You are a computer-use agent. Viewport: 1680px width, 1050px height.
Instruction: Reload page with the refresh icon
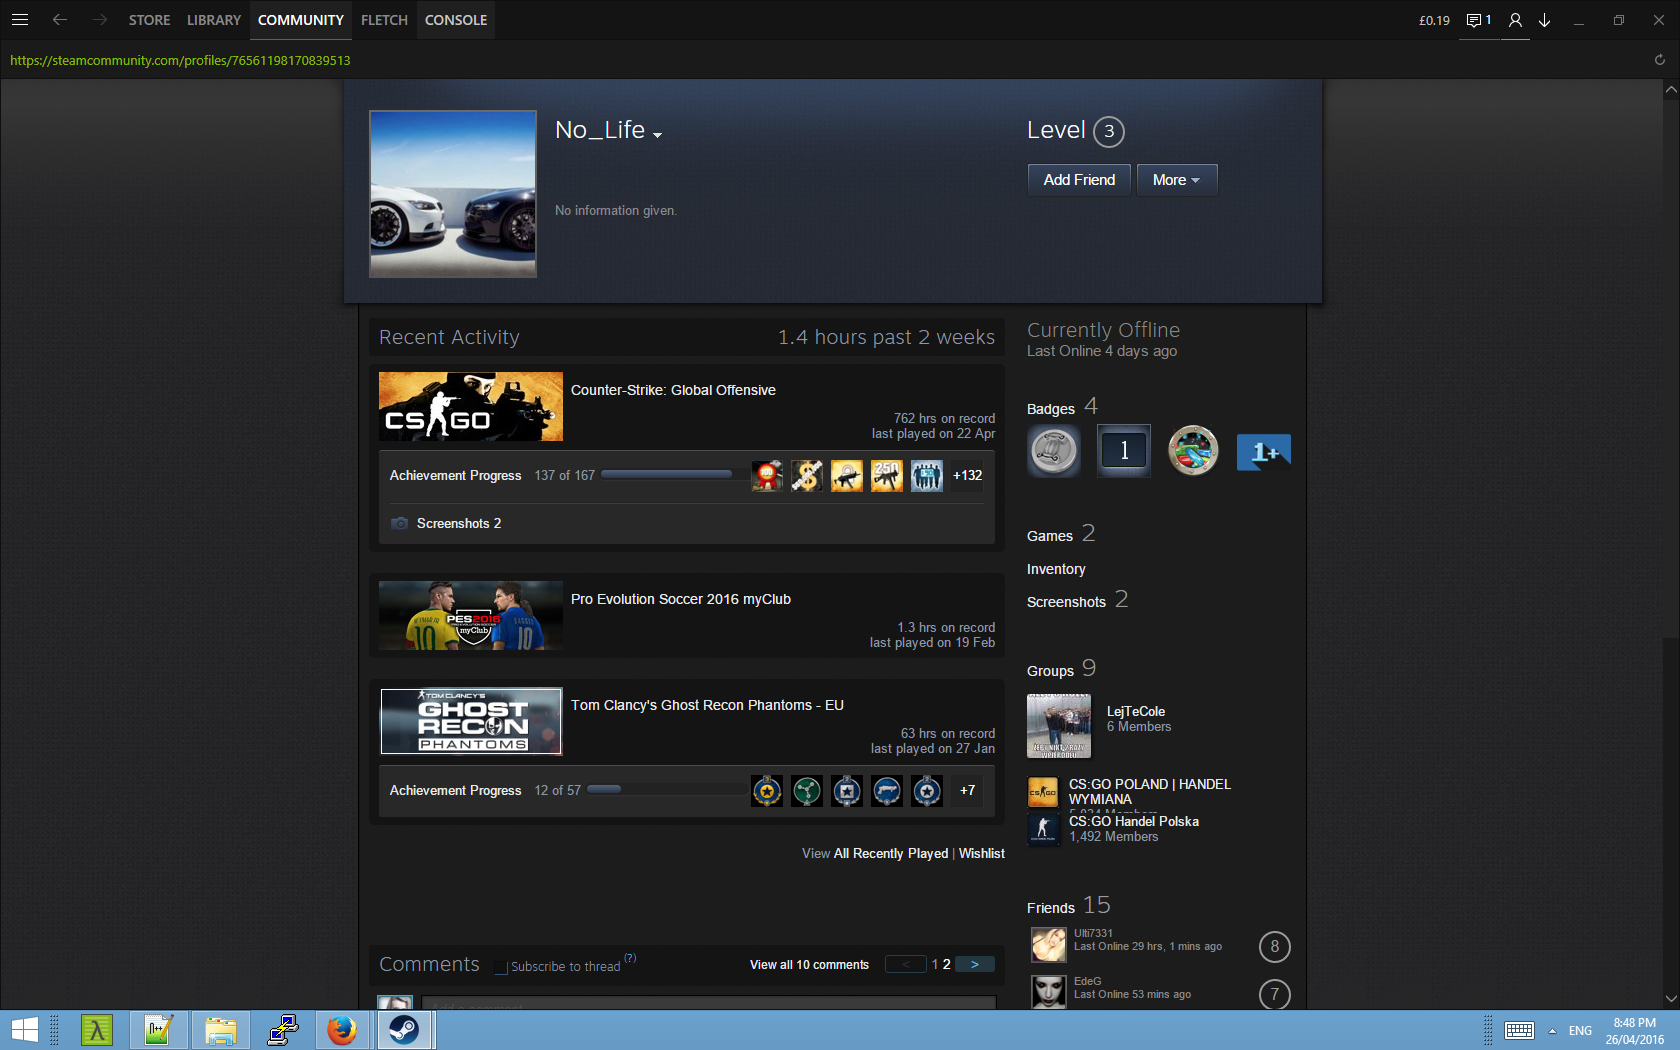coord(1659,60)
